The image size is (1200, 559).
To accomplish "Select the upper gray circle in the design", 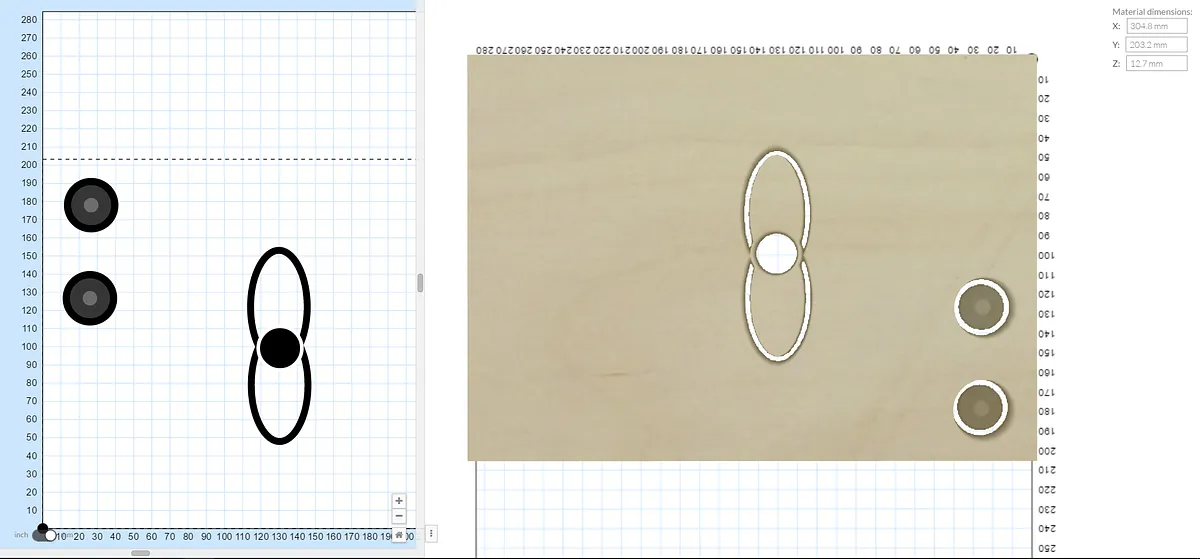I will [91, 205].
